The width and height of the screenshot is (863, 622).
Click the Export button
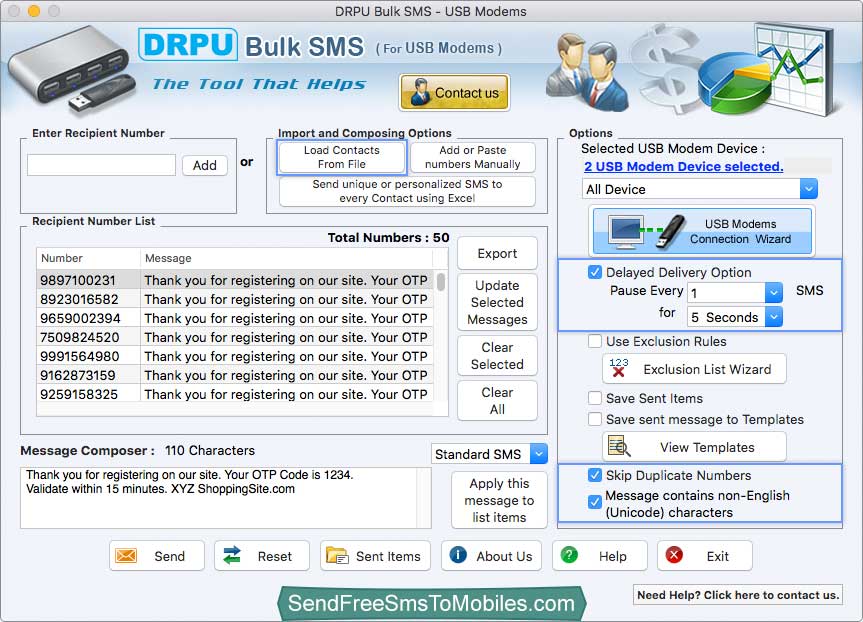497,253
